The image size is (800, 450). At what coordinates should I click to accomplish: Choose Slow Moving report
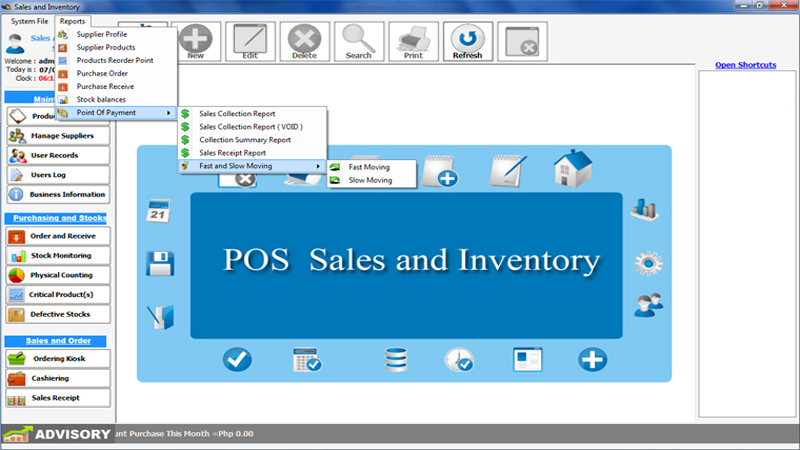coord(368,180)
